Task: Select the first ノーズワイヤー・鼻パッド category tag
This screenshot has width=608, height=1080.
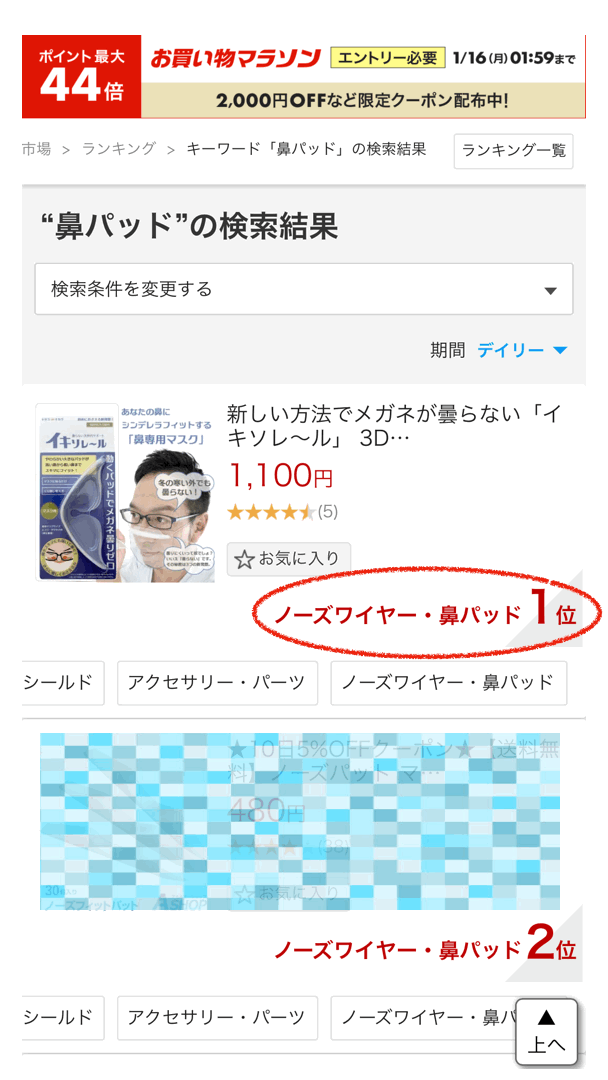Action: [x=448, y=683]
